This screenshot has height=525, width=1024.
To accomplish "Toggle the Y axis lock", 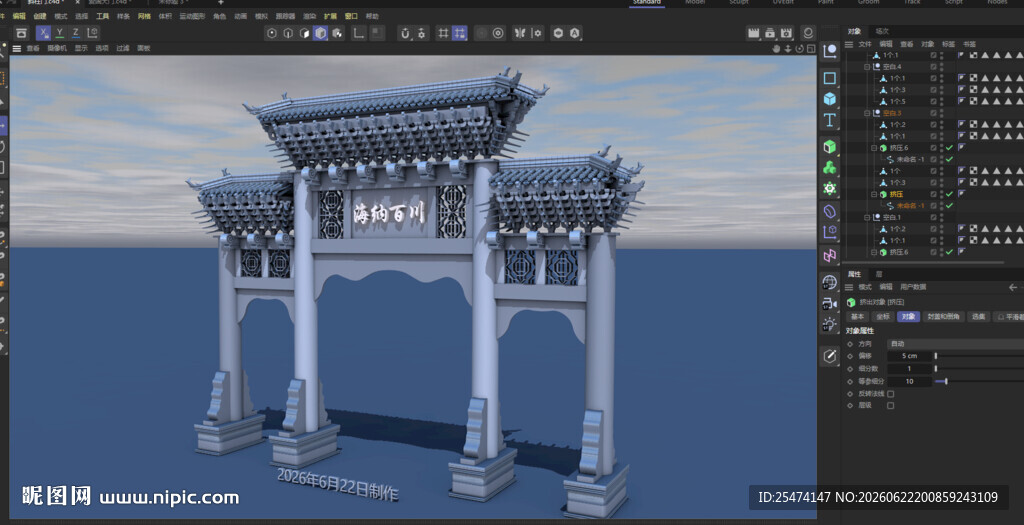I will click(x=59, y=33).
